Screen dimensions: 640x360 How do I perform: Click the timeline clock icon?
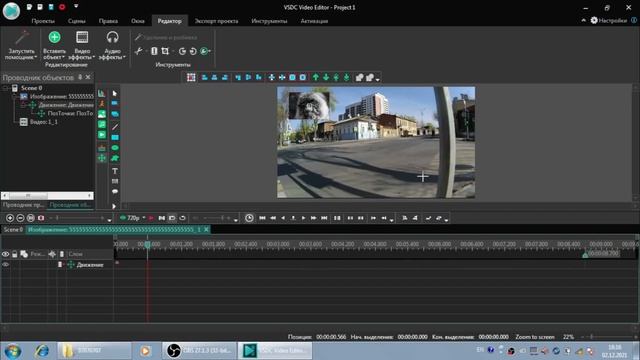(249, 218)
